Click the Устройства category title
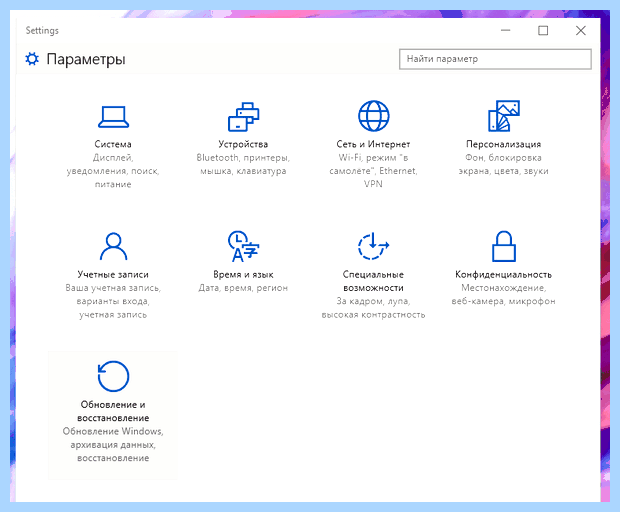The width and height of the screenshot is (620, 512). (243, 144)
